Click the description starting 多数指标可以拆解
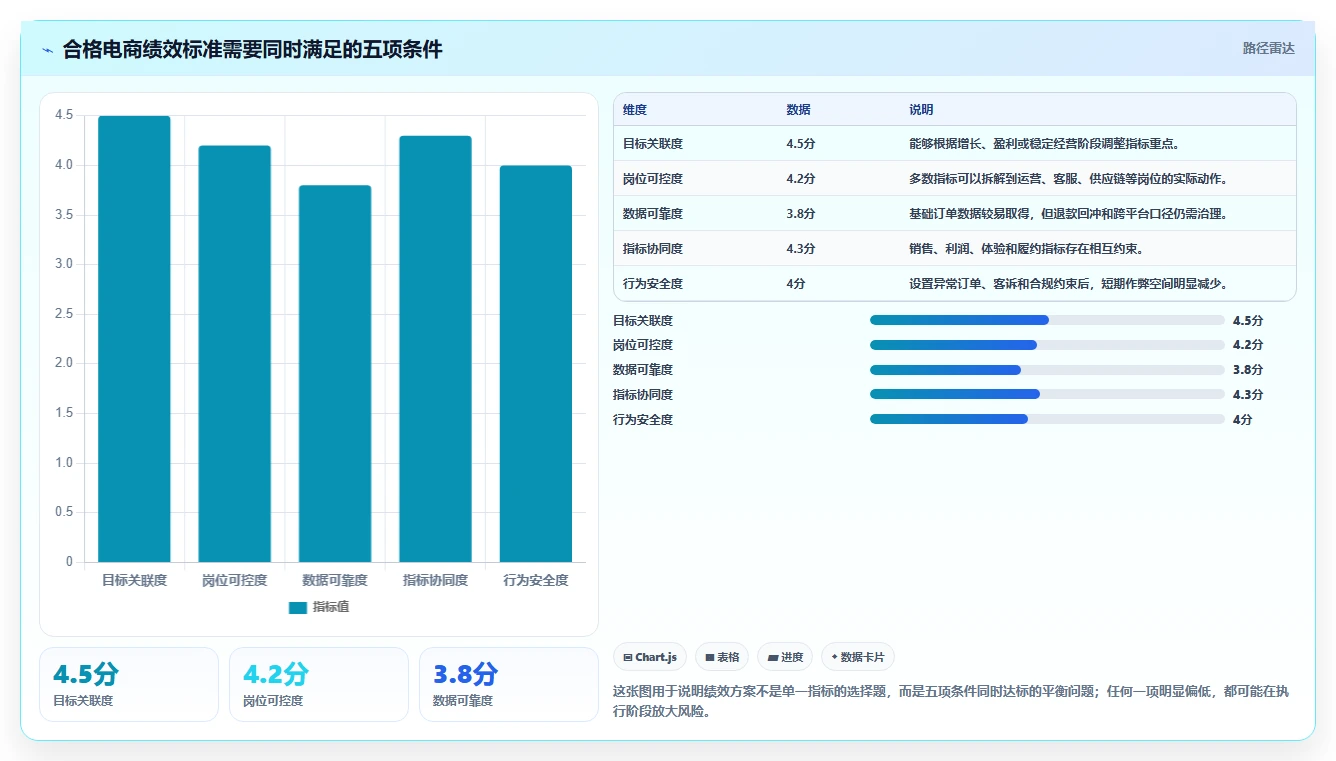 click(1068, 179)
